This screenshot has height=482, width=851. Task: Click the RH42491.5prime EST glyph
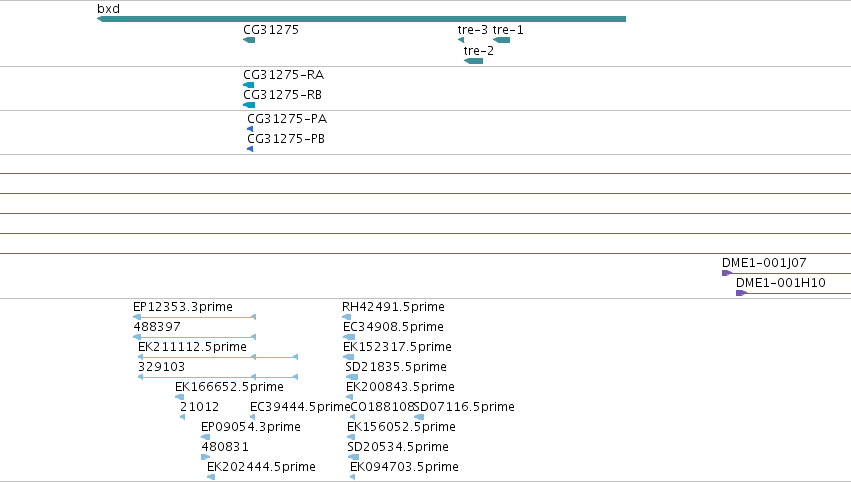pos(346,317)
